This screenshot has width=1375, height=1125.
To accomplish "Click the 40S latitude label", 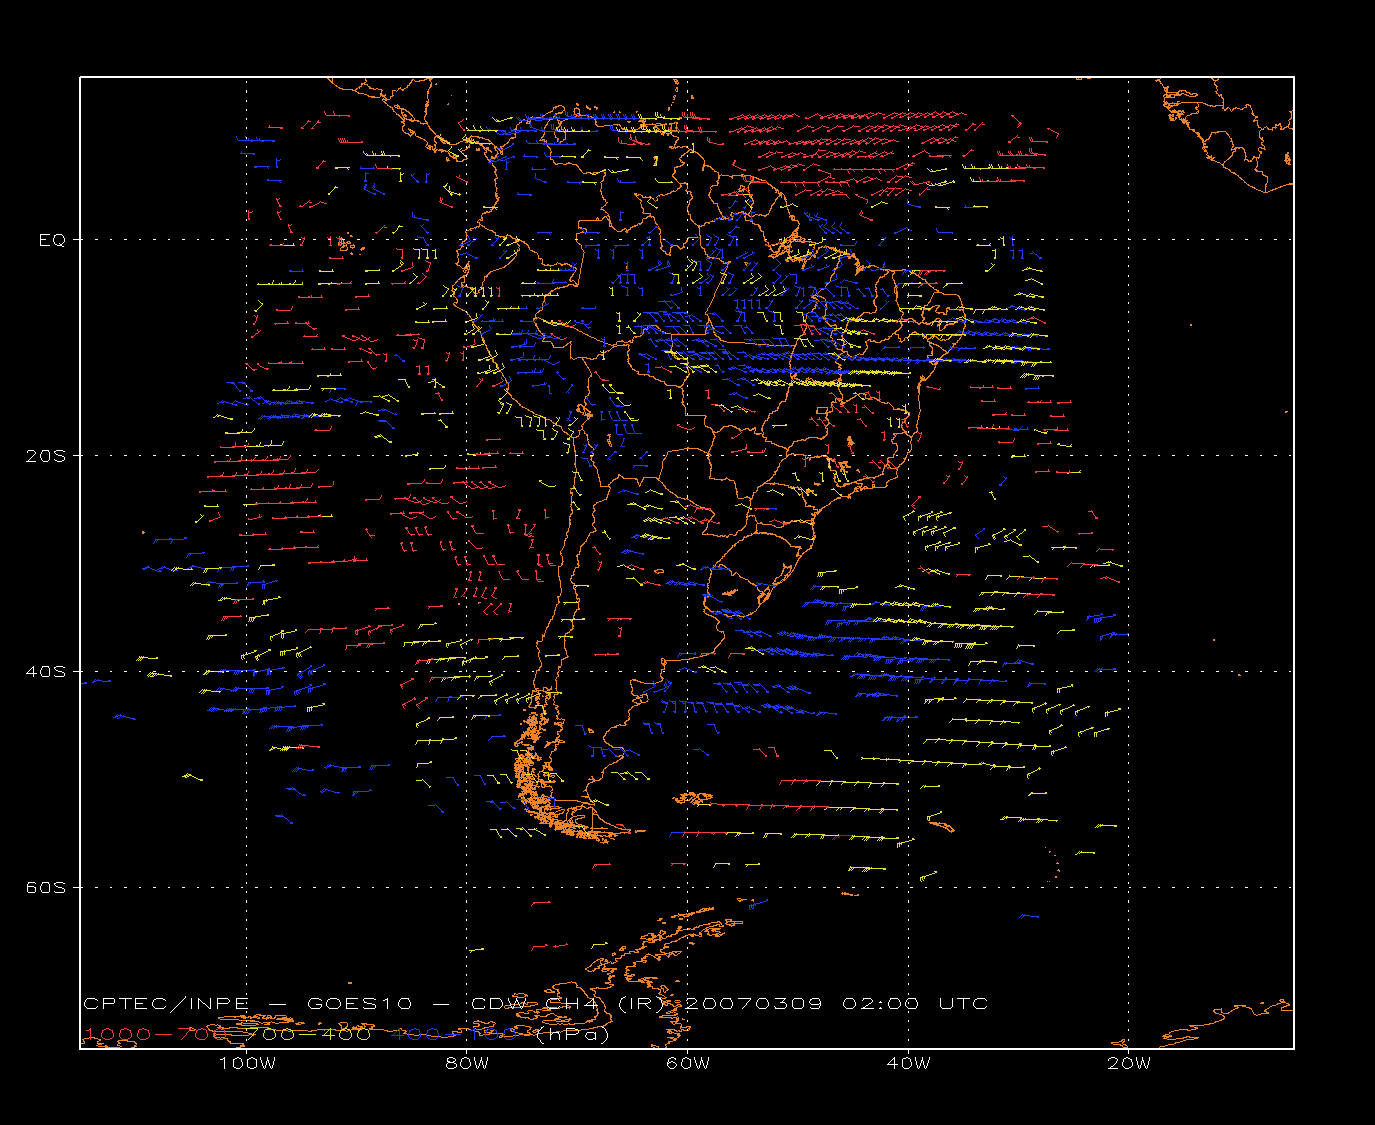I will (45, 672).
